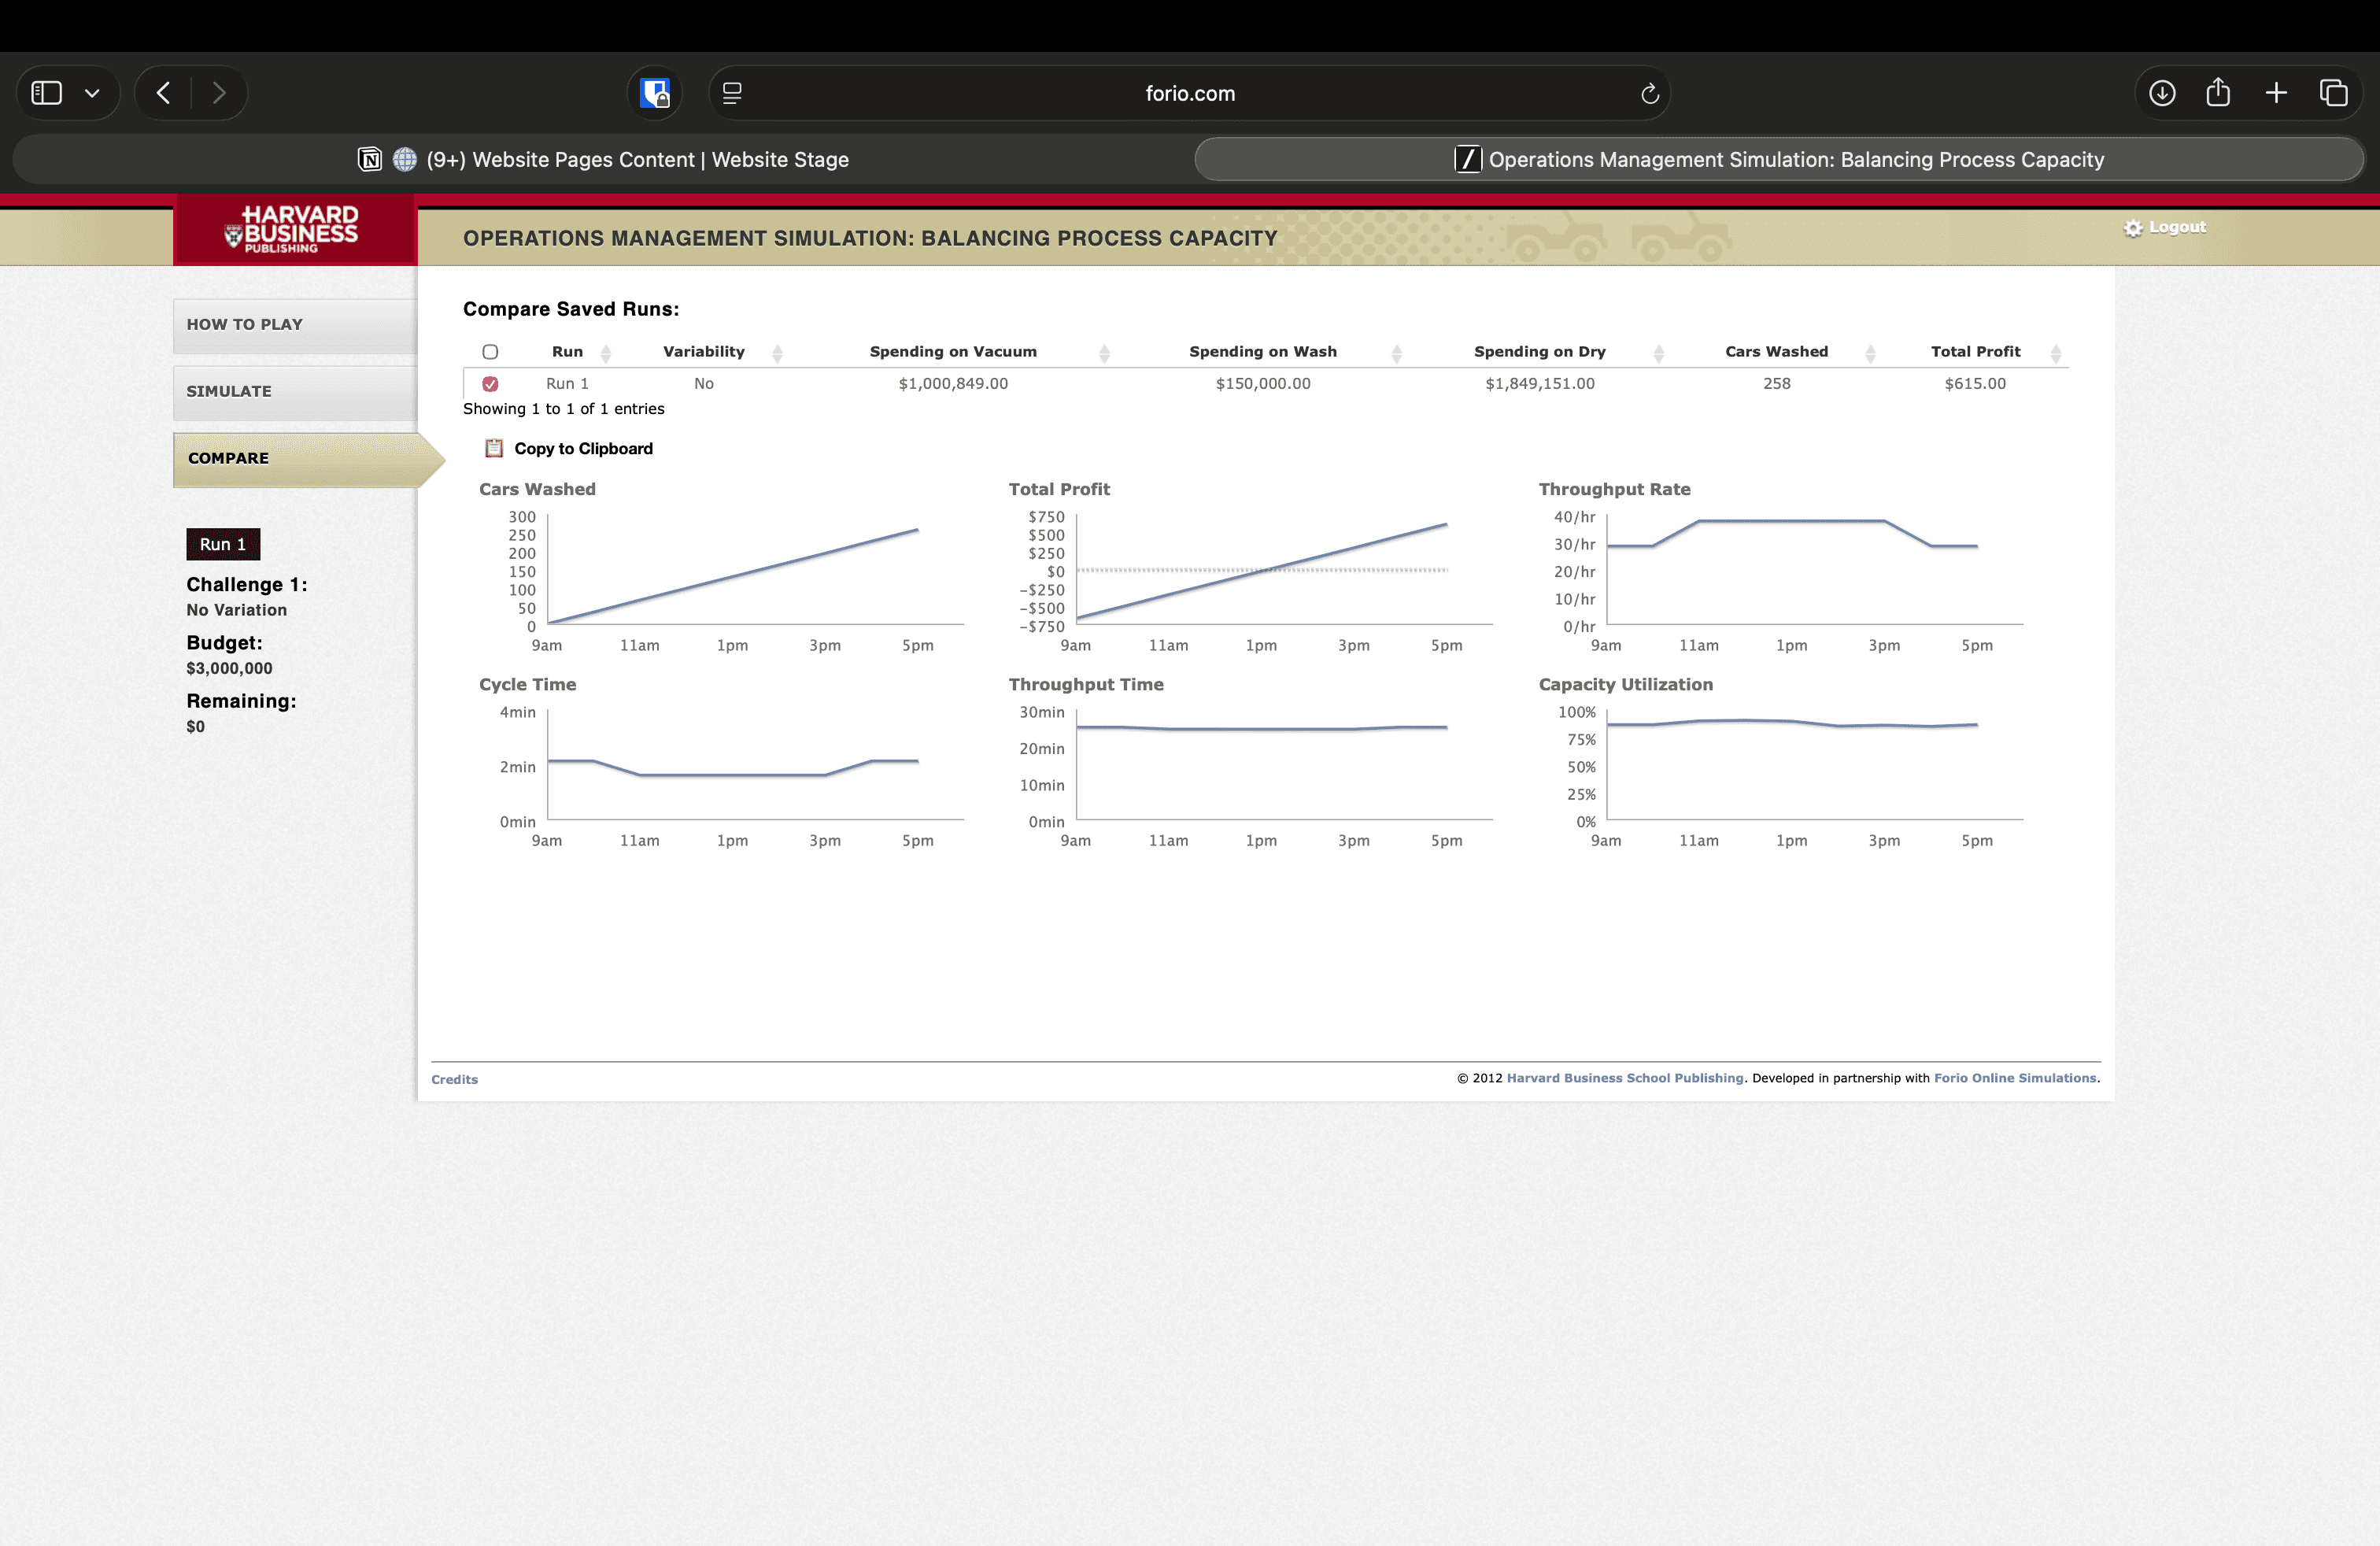Click the Safari sidebar toggle icon
2380x1546 pixels.
tap(46, 93)
